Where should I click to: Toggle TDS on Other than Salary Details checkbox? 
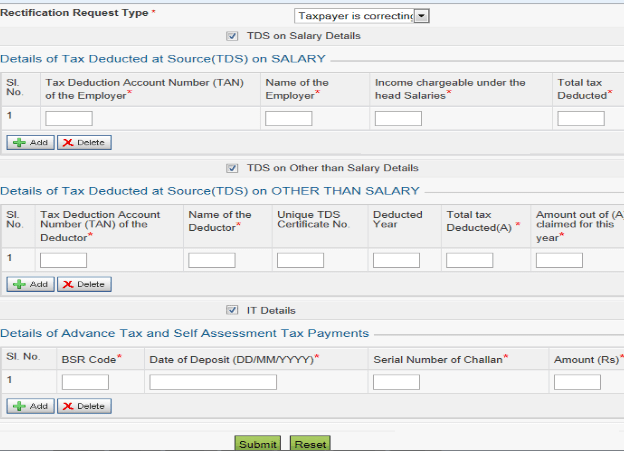pos(233,168)
